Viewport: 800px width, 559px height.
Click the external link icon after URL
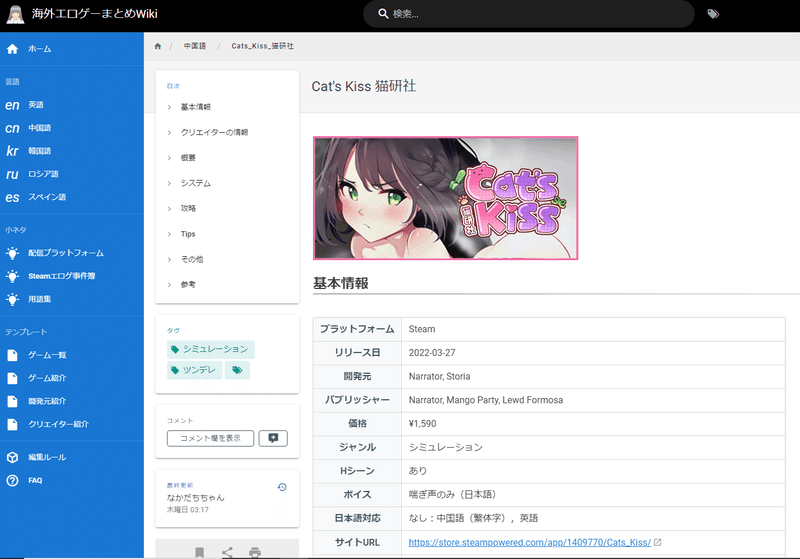tap(658, 542)
